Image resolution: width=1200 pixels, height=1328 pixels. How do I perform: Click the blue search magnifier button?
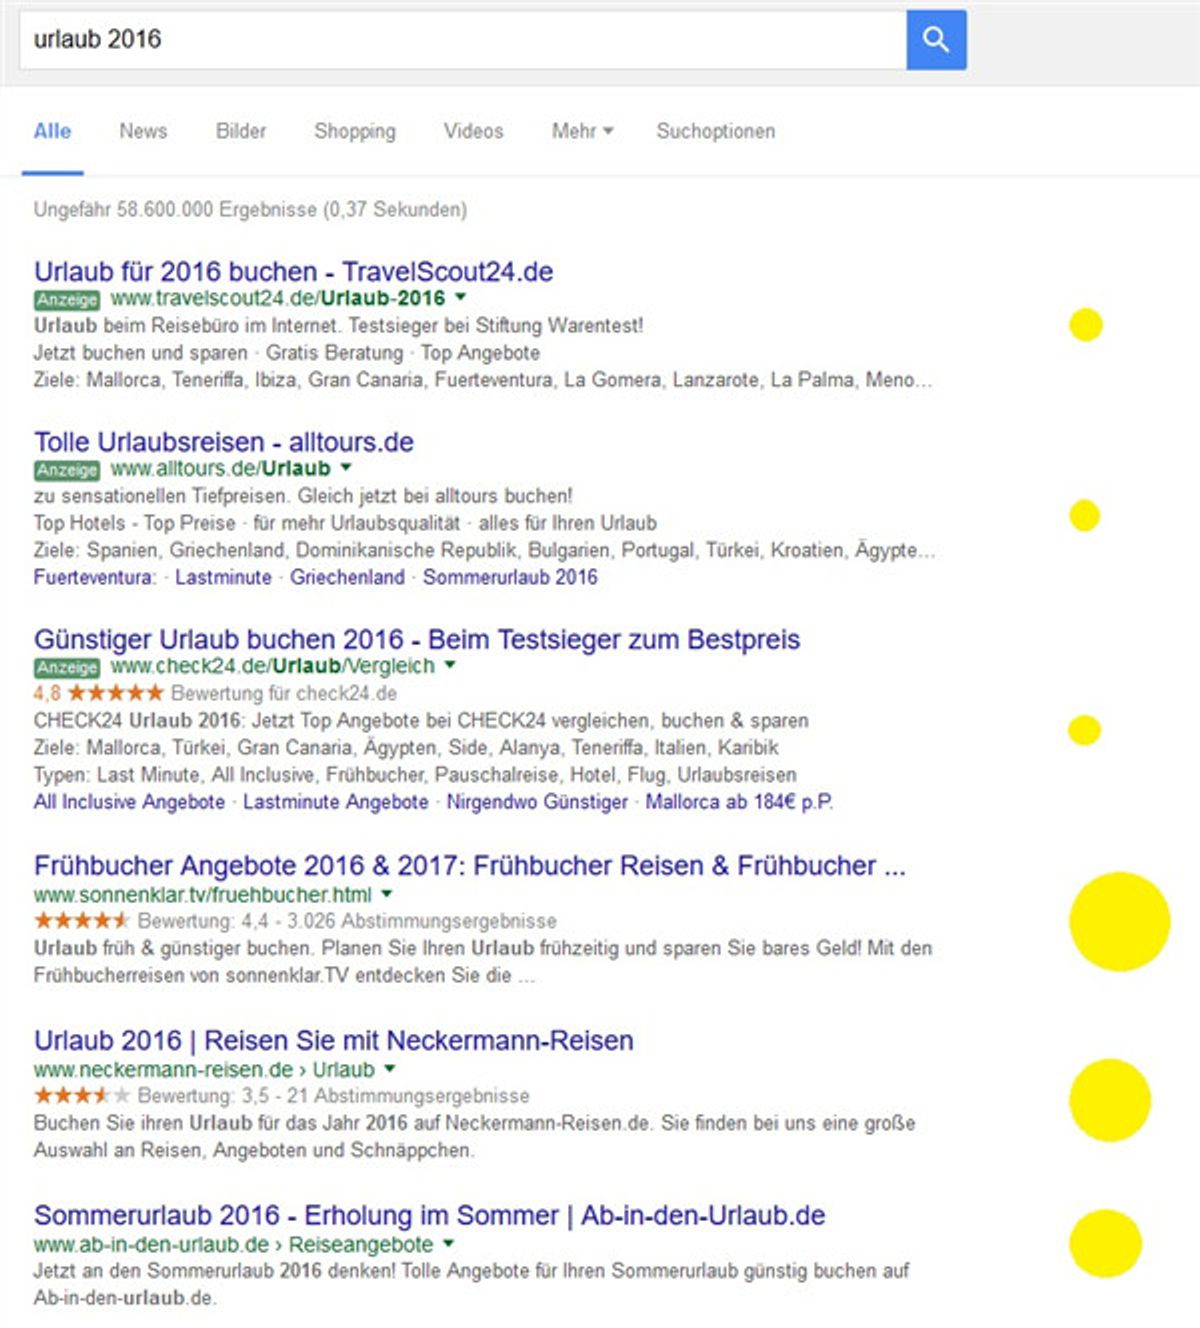coord(936,40)
